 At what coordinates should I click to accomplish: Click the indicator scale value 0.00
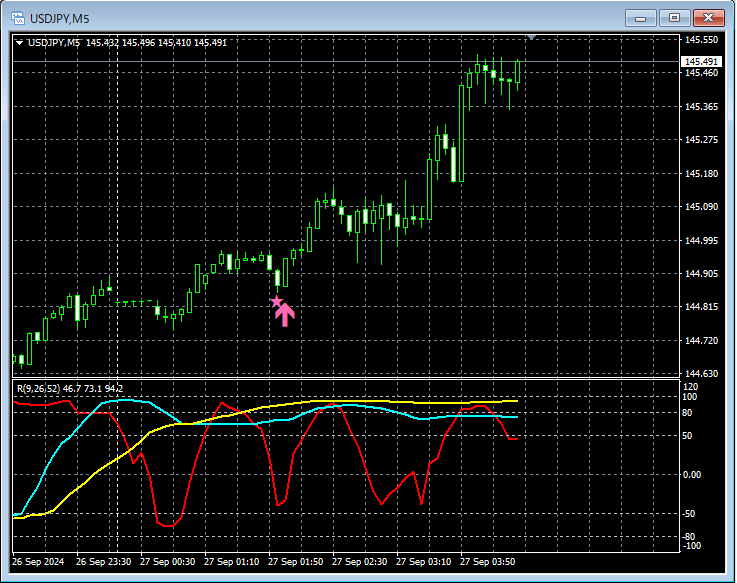point(691,474)
